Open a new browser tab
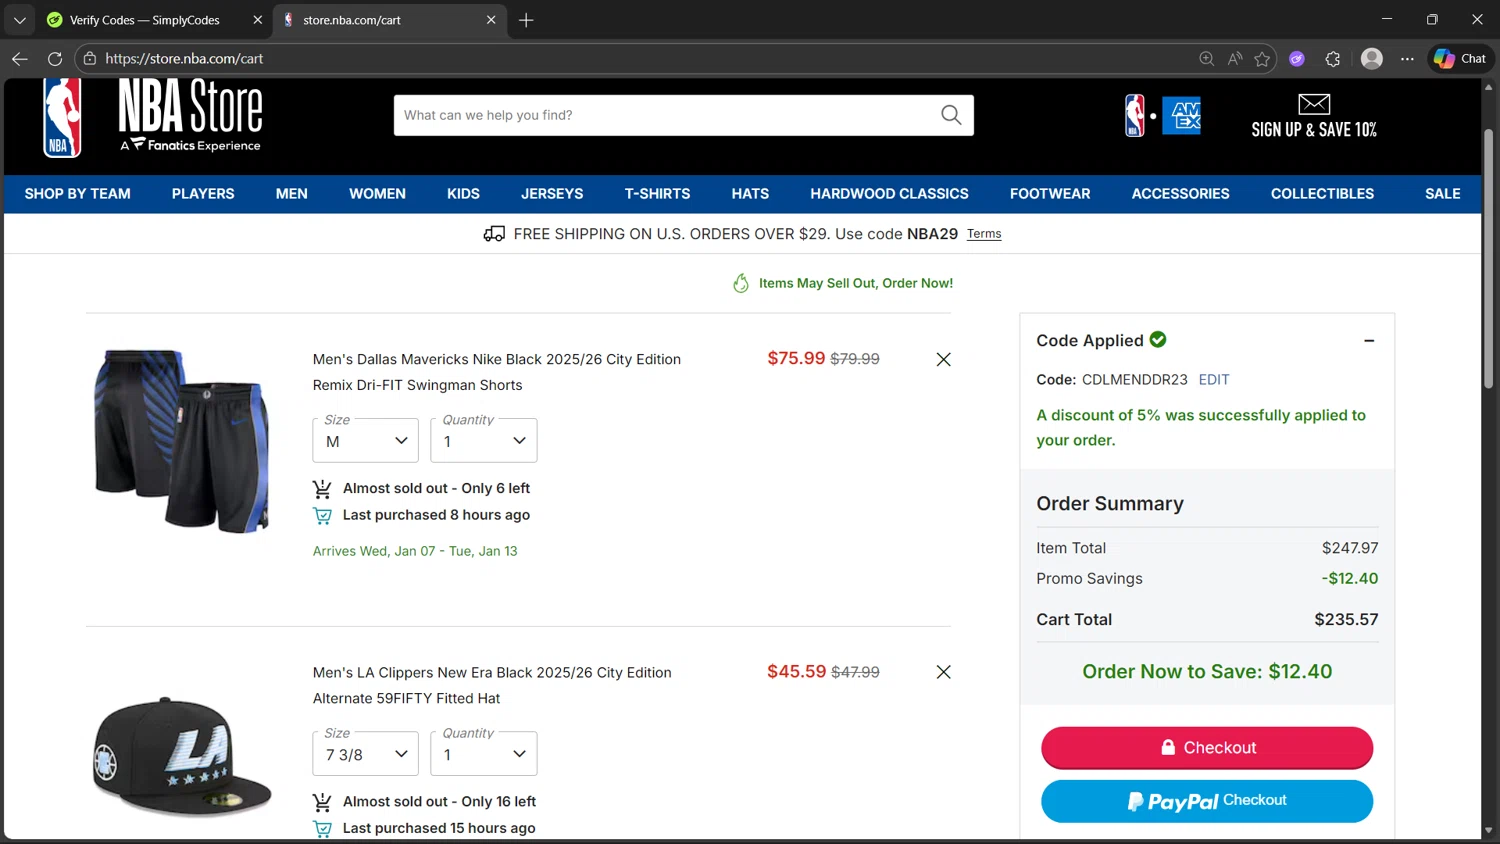Screen dimensions: 1500x844 pos(526,20)
